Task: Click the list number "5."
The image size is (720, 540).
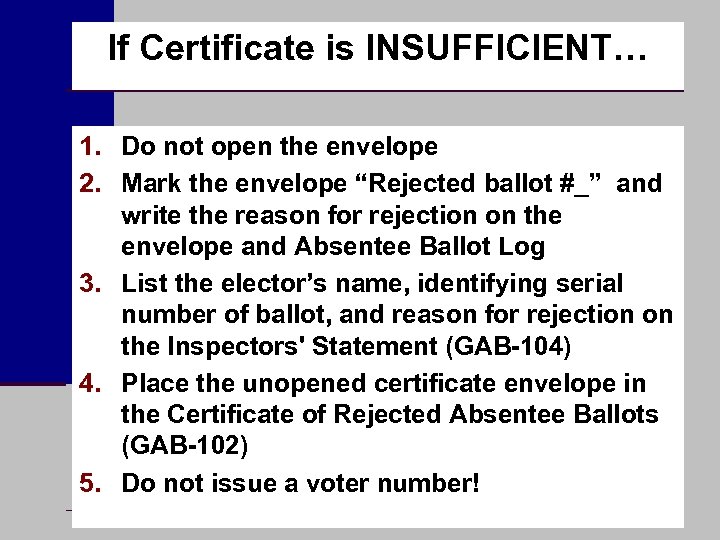Action: point(94,484)
